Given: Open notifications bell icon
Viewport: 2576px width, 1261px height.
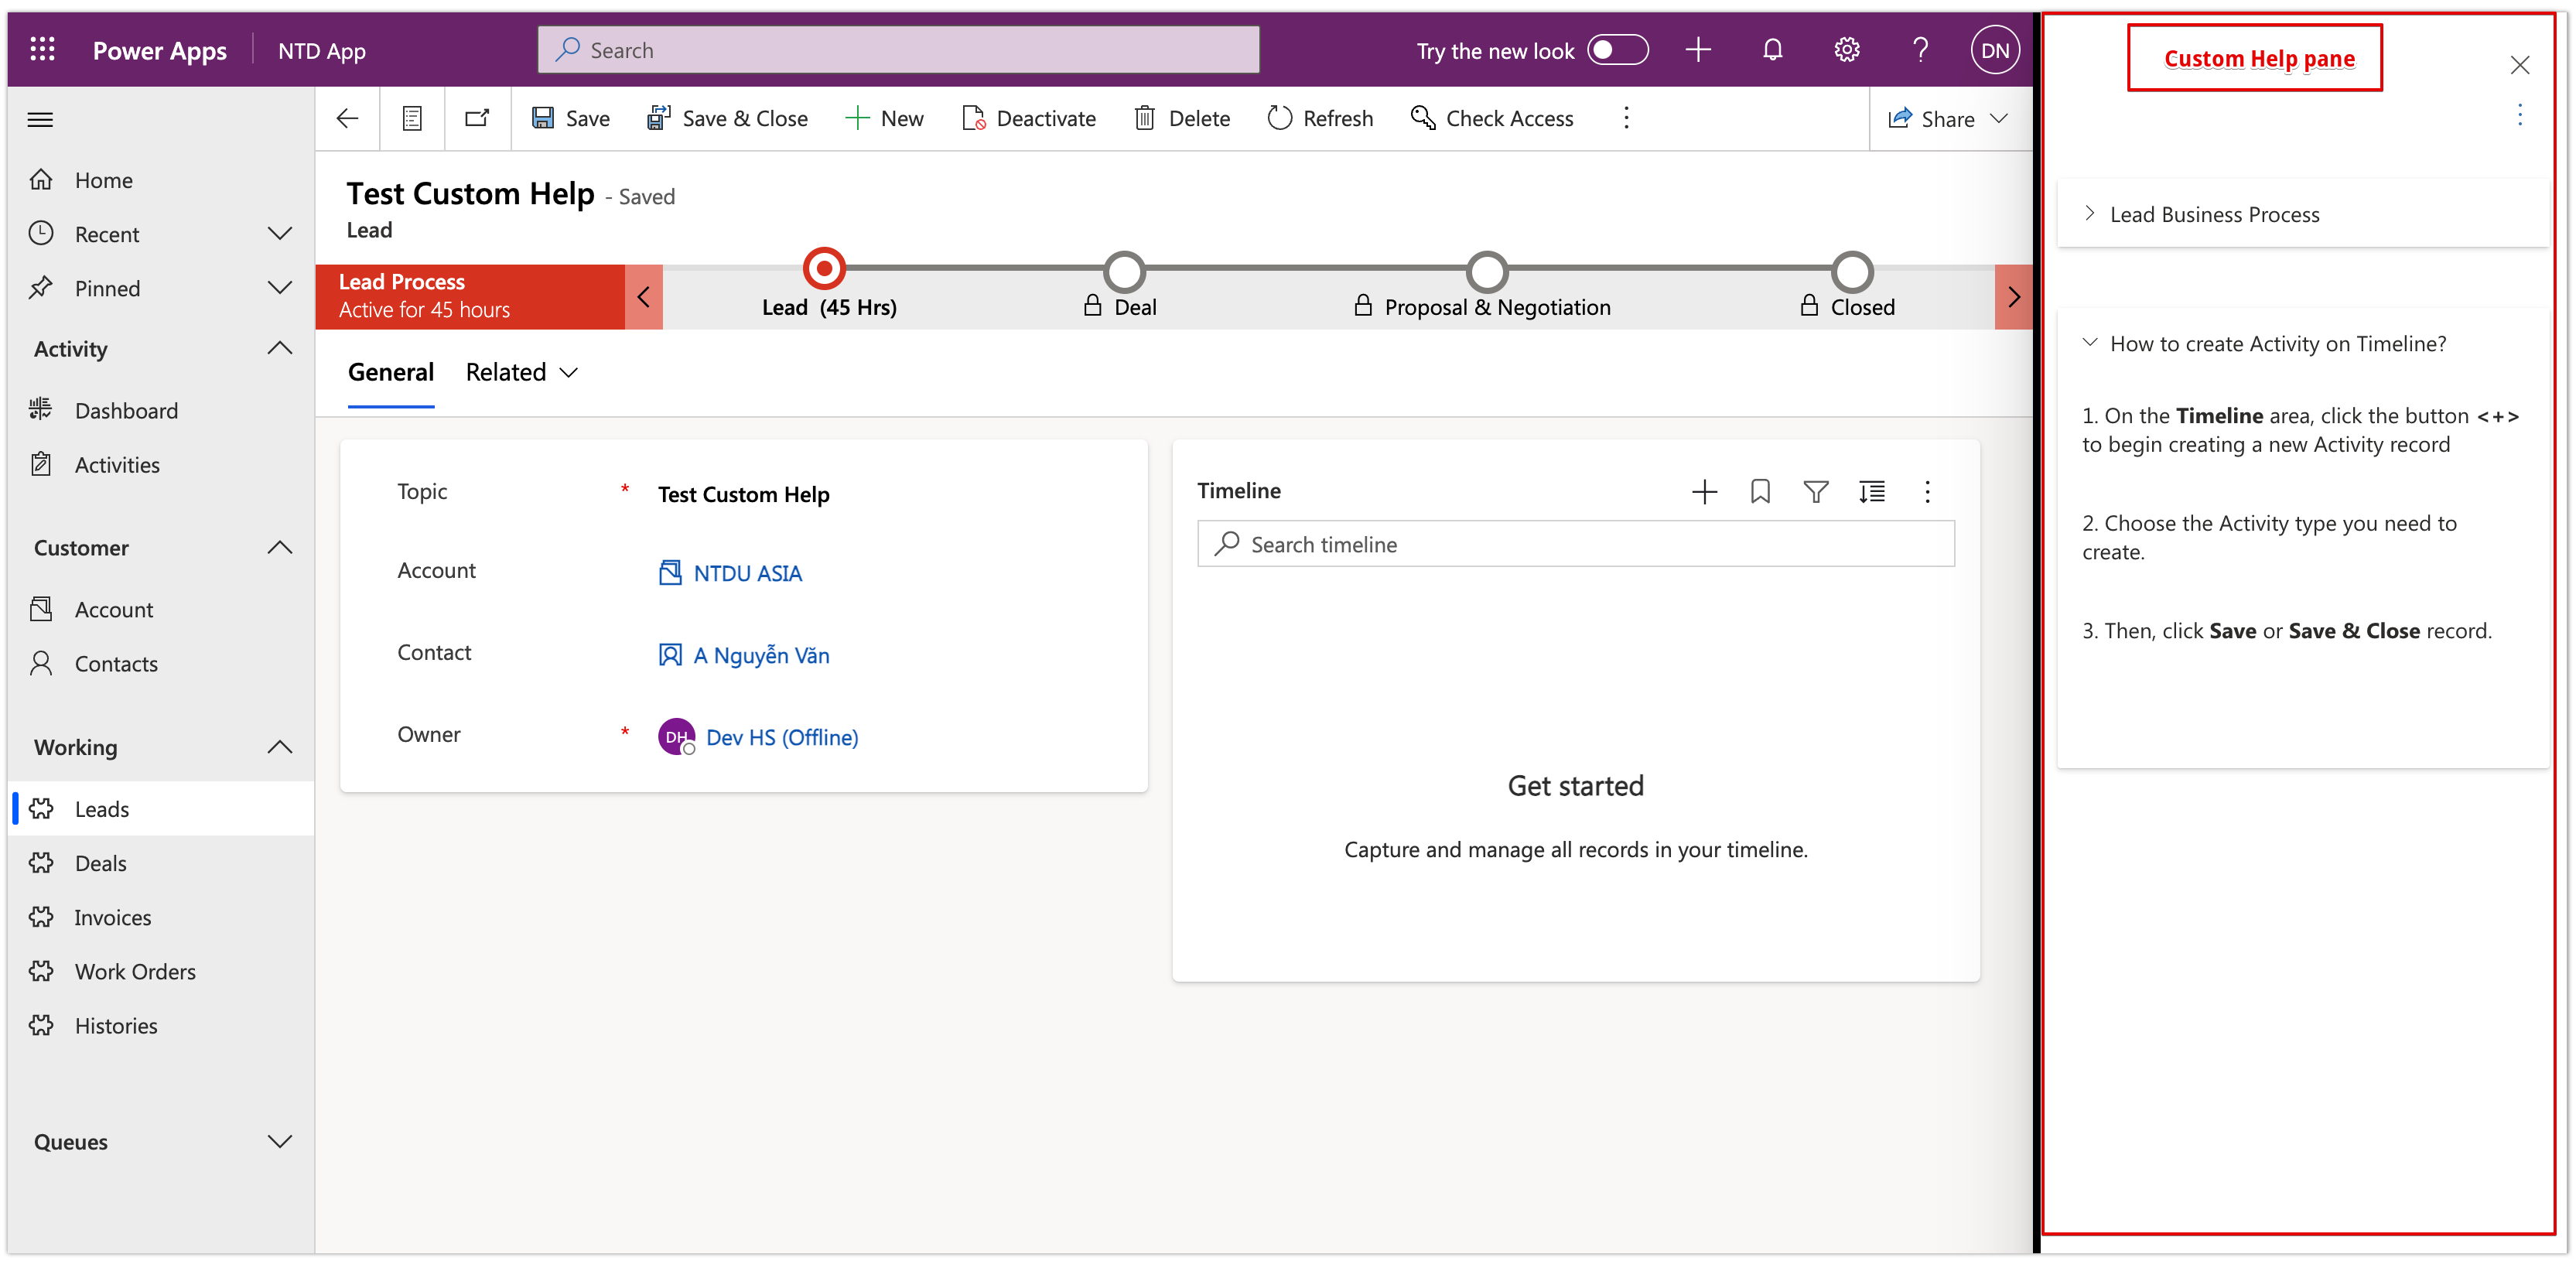Looking at the screenshot, I should 1772,50.
